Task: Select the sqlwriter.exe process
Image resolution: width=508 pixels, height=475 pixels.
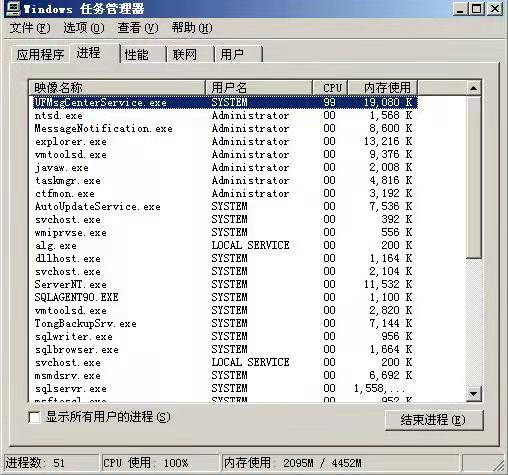Action: coord(223,336)
